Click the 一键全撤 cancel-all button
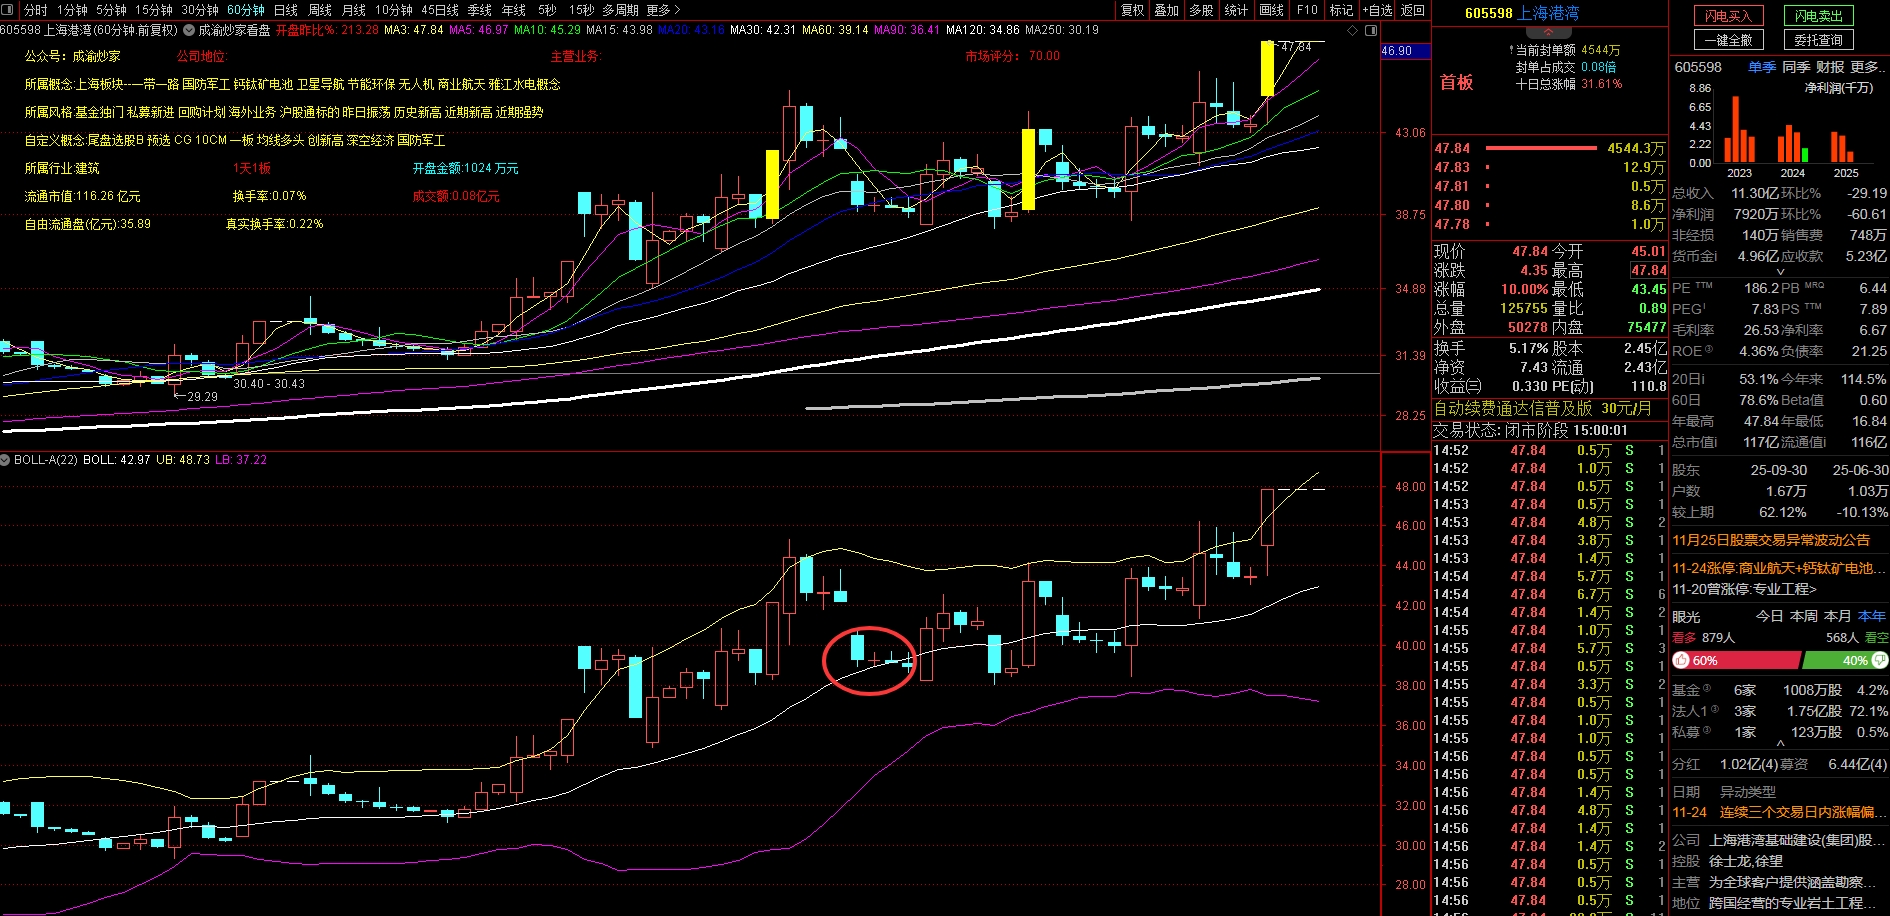The height and width of the screenshot is (916, 1890). (1728, 40)
